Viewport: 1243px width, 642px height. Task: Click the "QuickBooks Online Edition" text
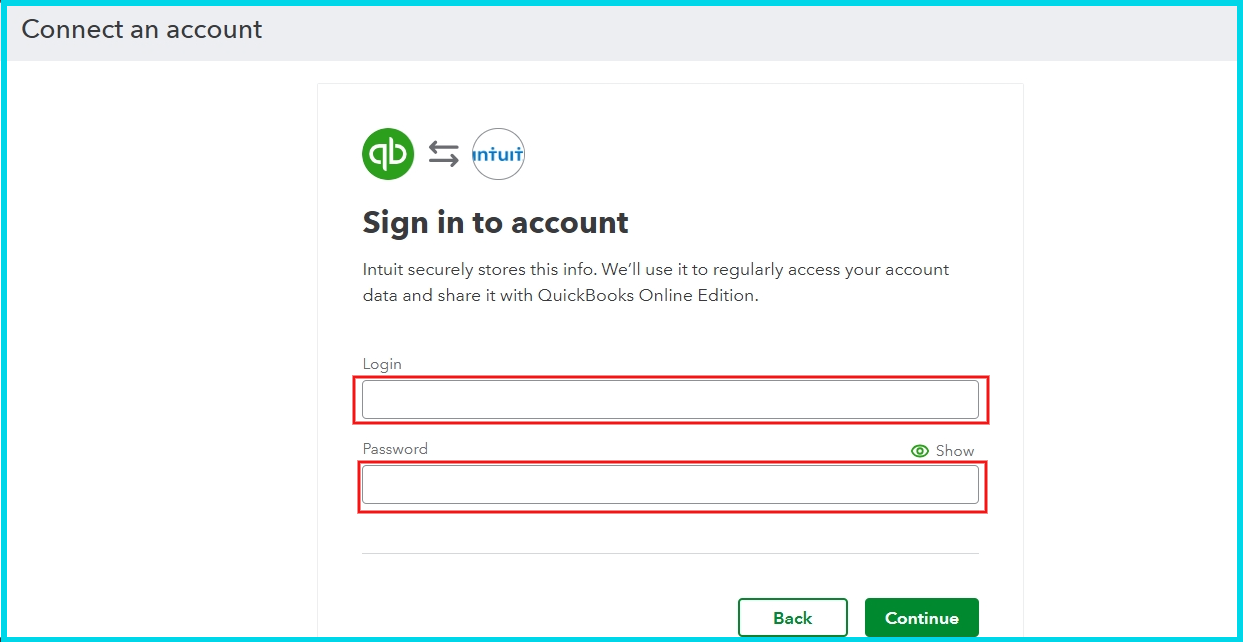[x=648, y=296]
